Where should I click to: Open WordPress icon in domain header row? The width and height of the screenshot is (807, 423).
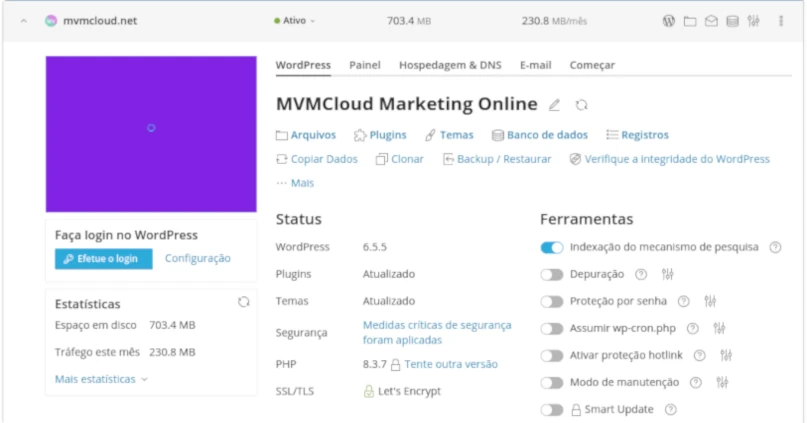669,21
